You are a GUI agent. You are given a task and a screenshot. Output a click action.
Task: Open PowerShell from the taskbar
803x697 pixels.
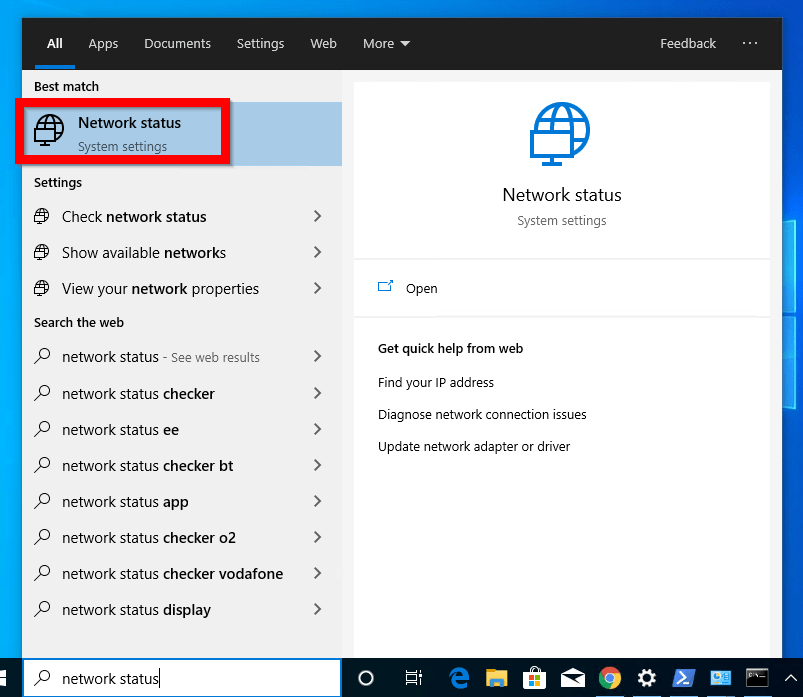(684, 678)
